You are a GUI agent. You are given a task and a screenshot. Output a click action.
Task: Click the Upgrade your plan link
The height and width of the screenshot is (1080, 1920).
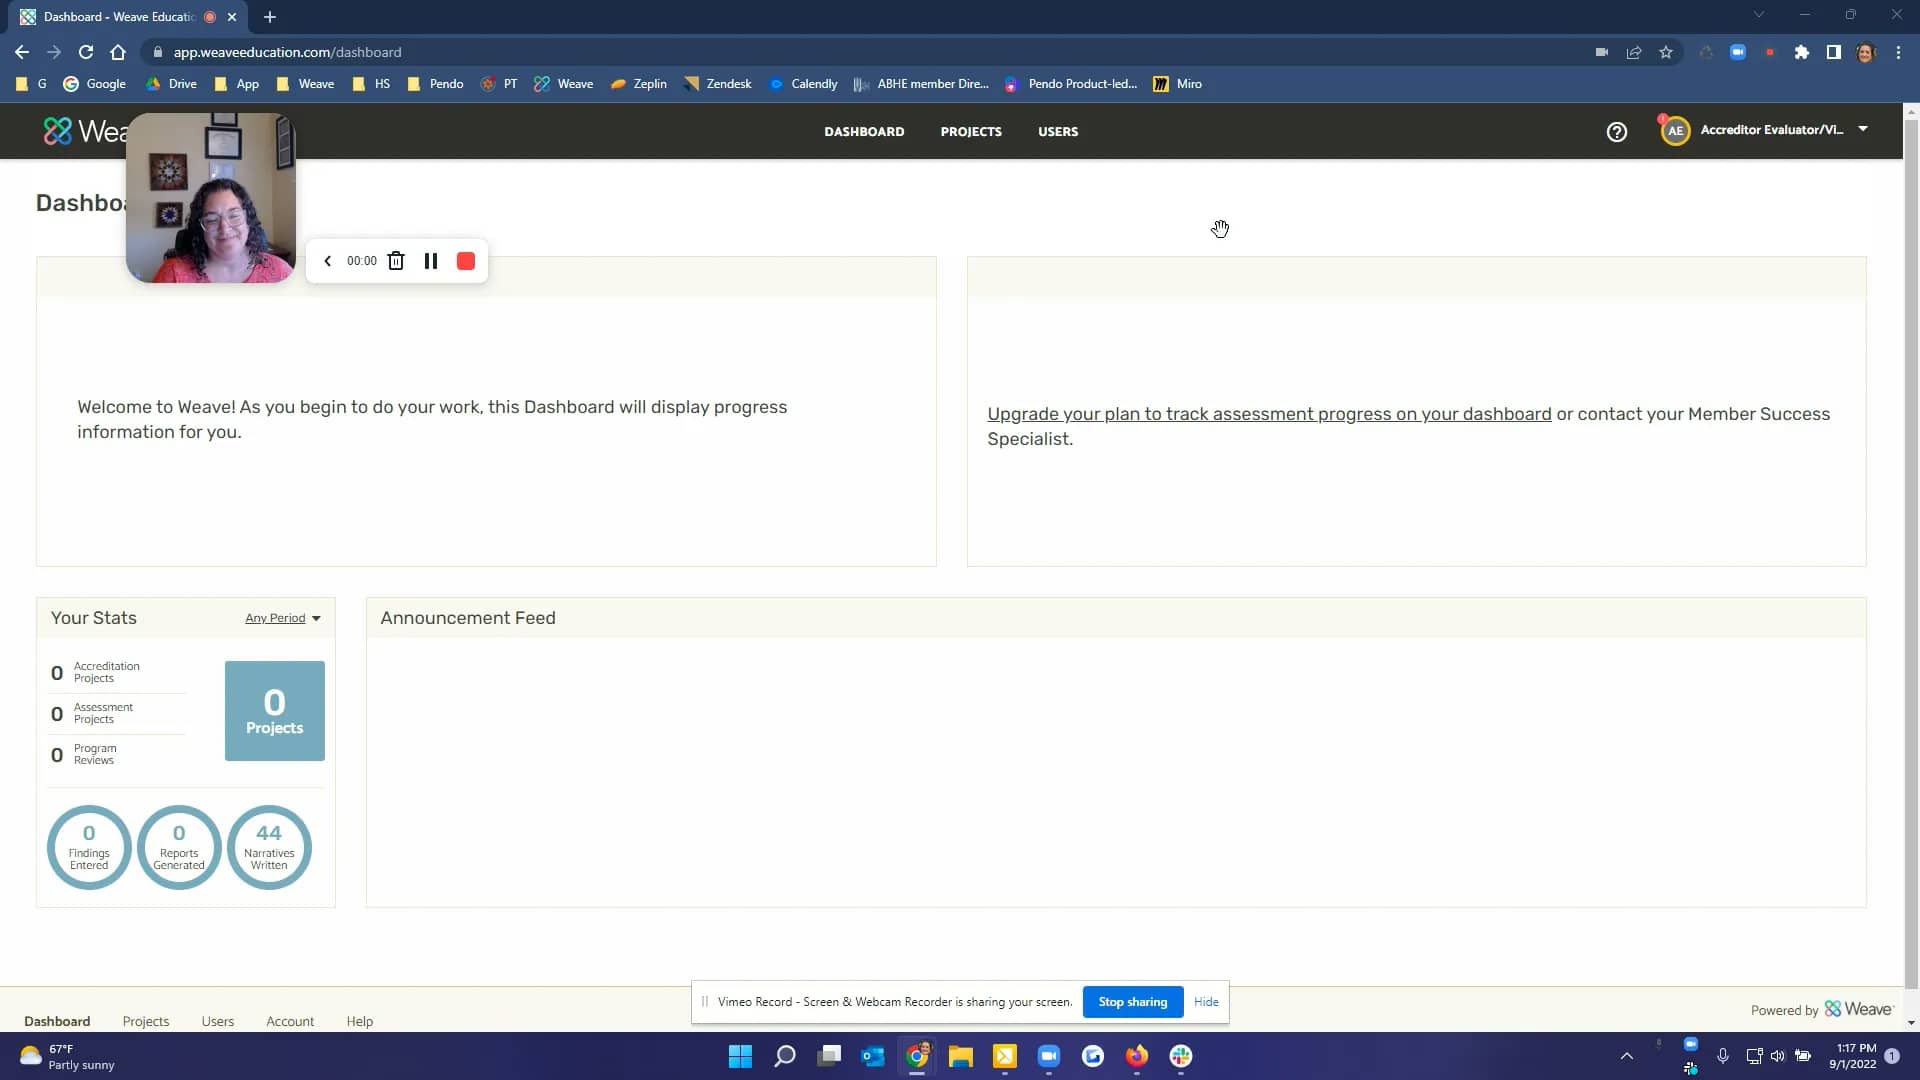click(x=1268, y=414)
